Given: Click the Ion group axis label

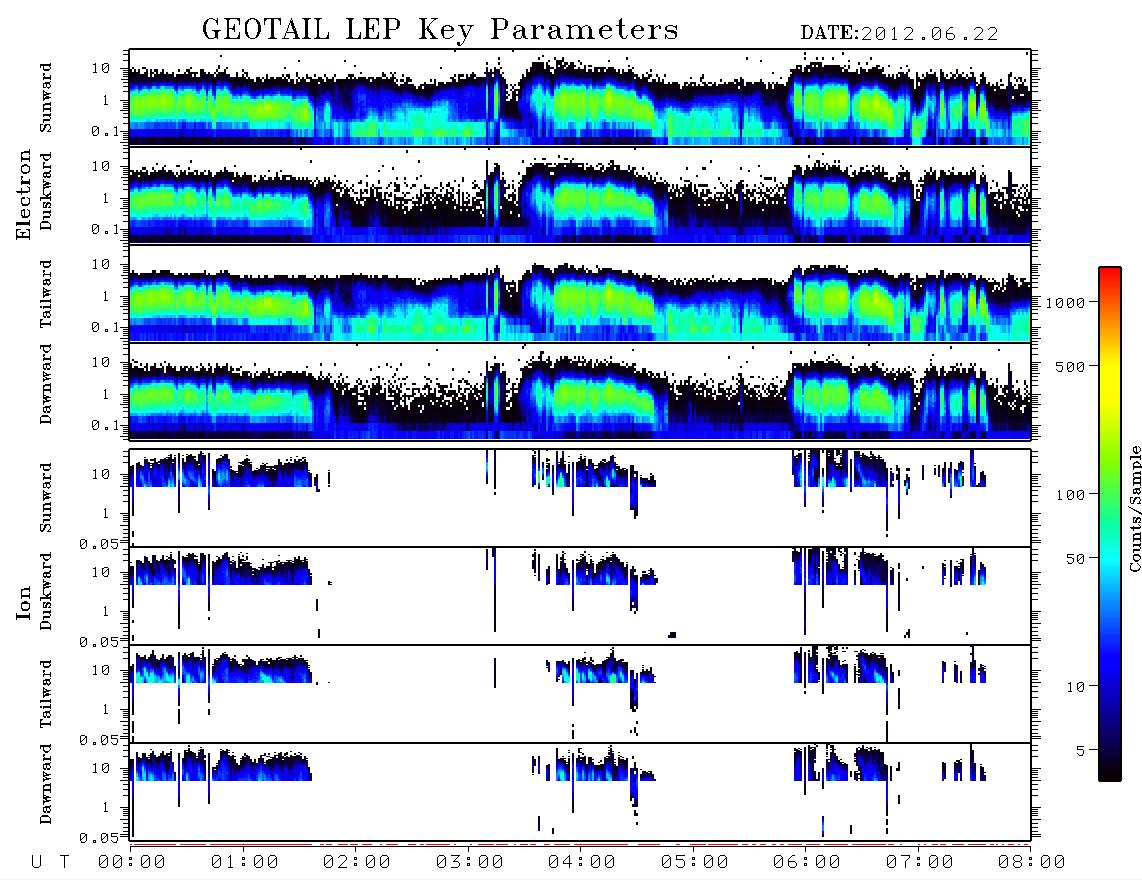Looking at the screenshot, I should (x=23, y=603).
